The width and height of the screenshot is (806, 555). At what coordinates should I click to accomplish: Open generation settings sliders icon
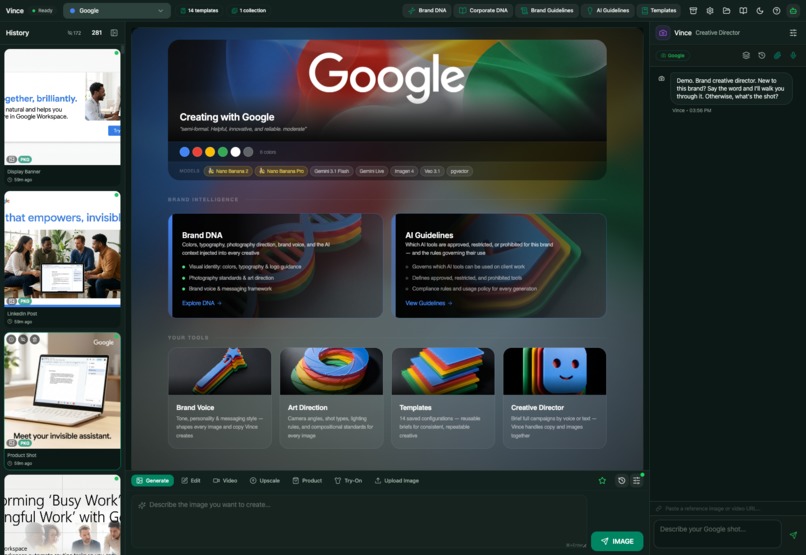[636, 480]
